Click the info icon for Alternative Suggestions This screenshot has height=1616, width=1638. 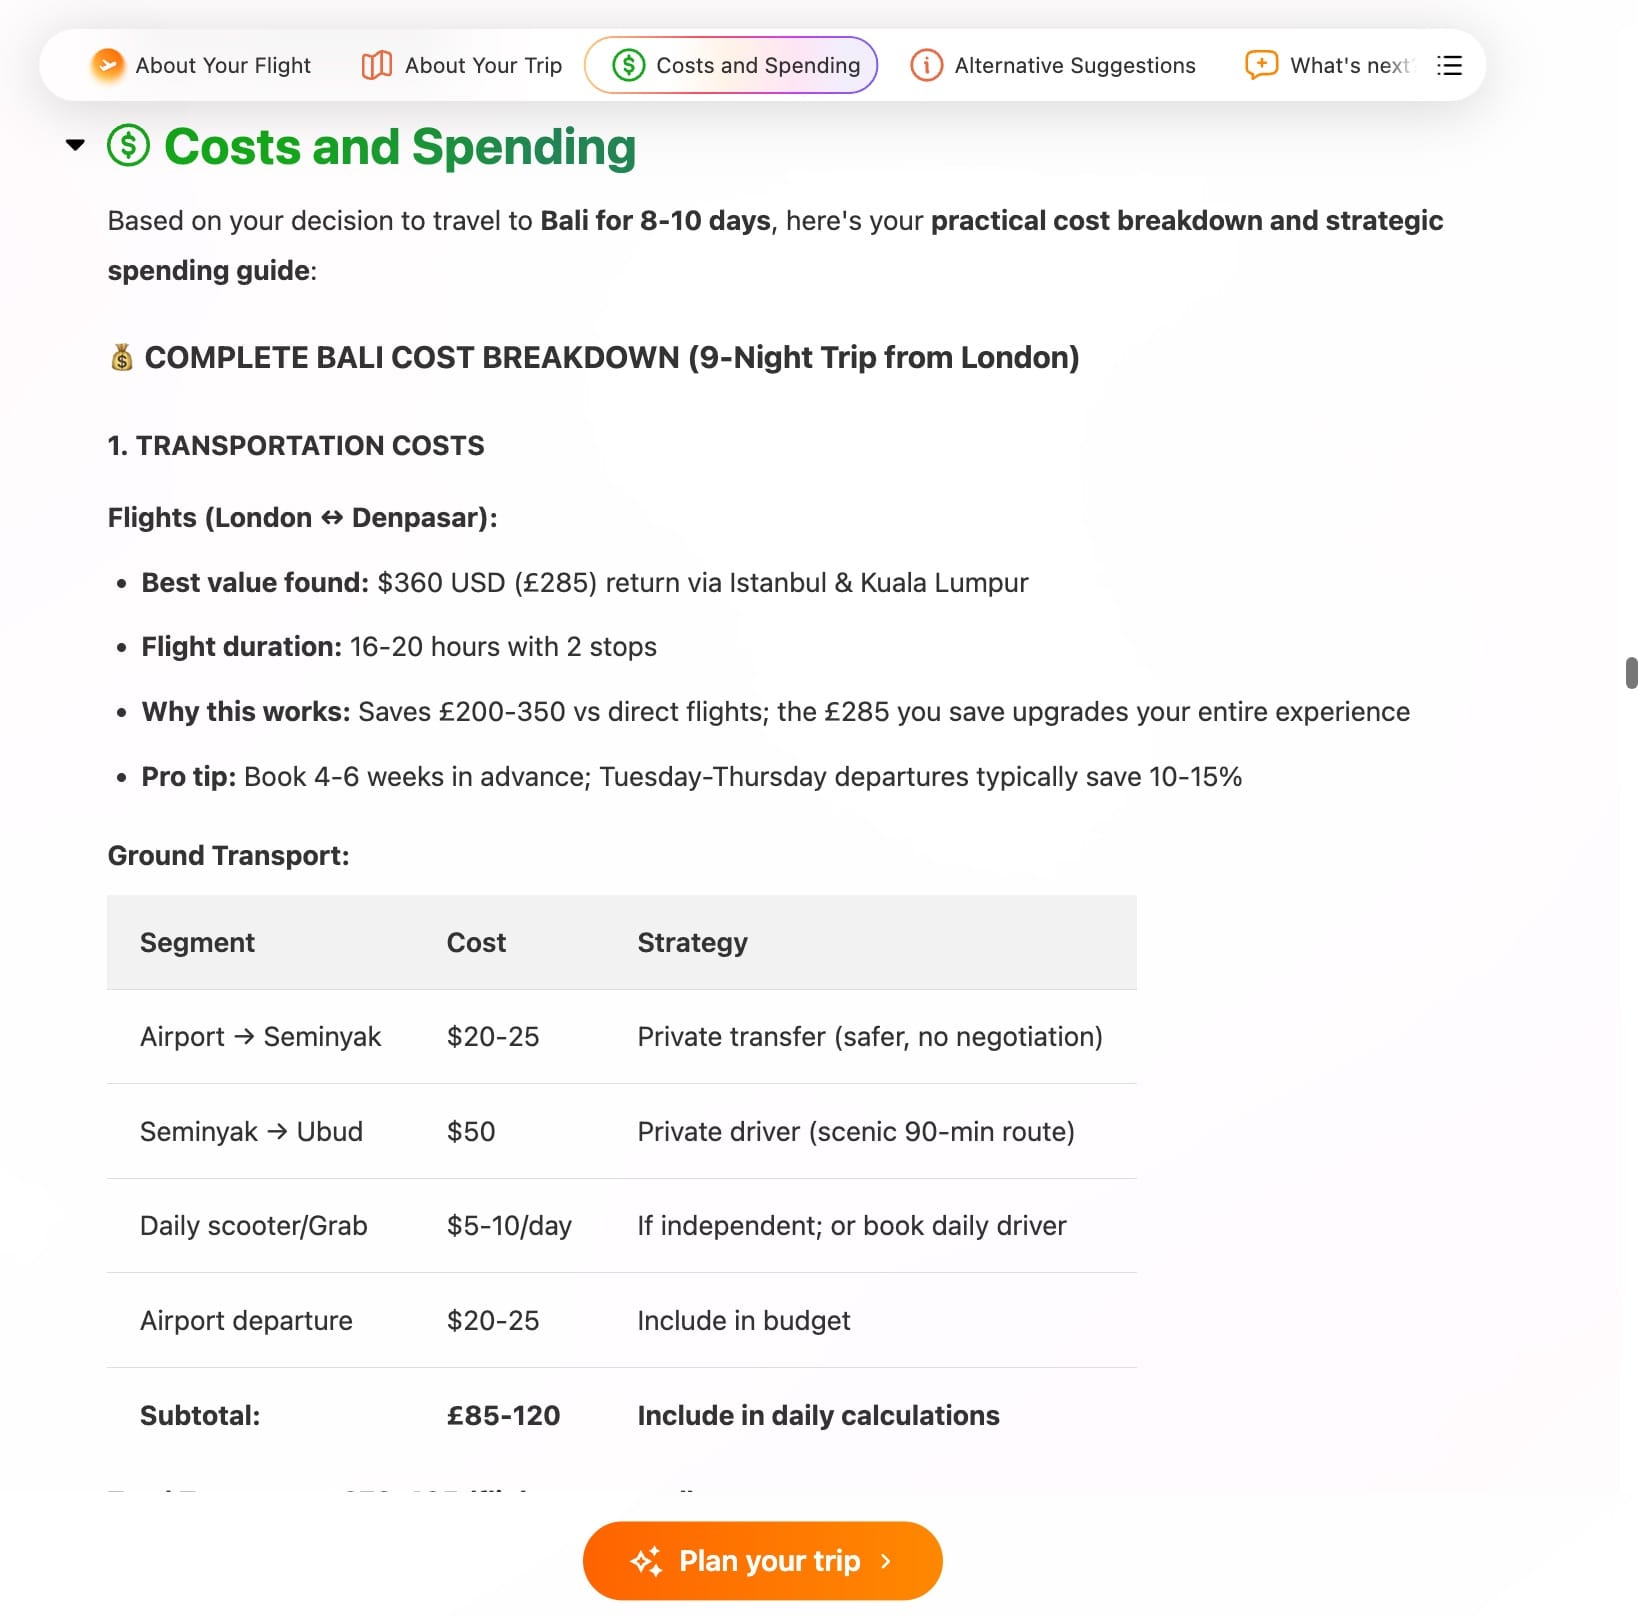(x=926, y=65)
